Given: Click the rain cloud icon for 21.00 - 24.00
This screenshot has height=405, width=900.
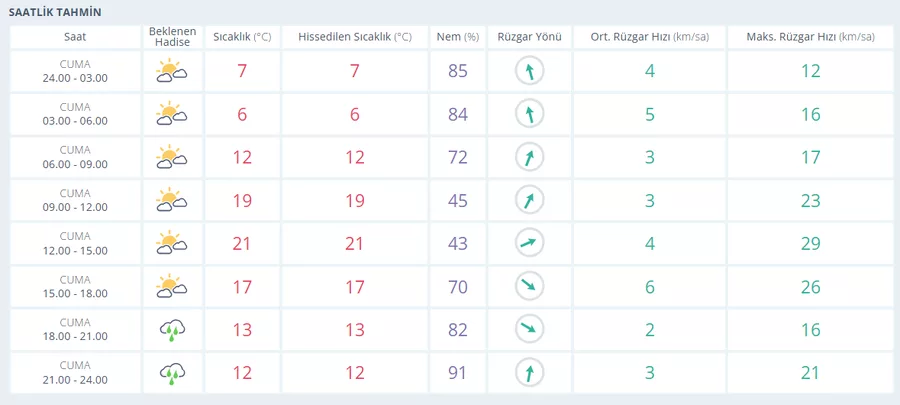Looking at the screenshot, I should click(x=171, y=373).
